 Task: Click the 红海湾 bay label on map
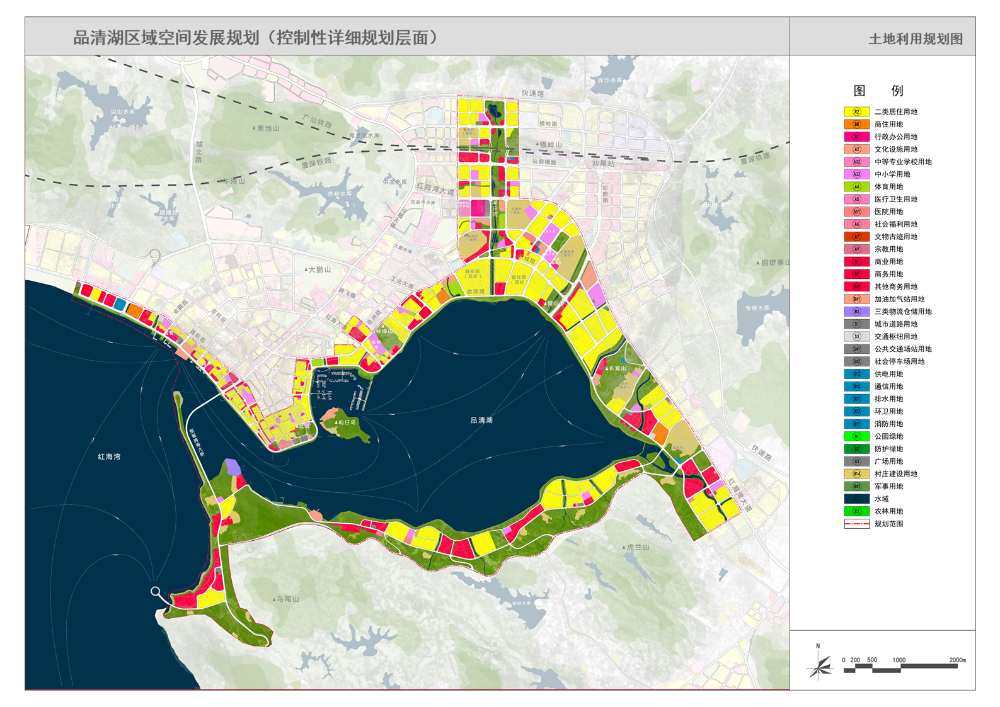click(x=109, y=456)
